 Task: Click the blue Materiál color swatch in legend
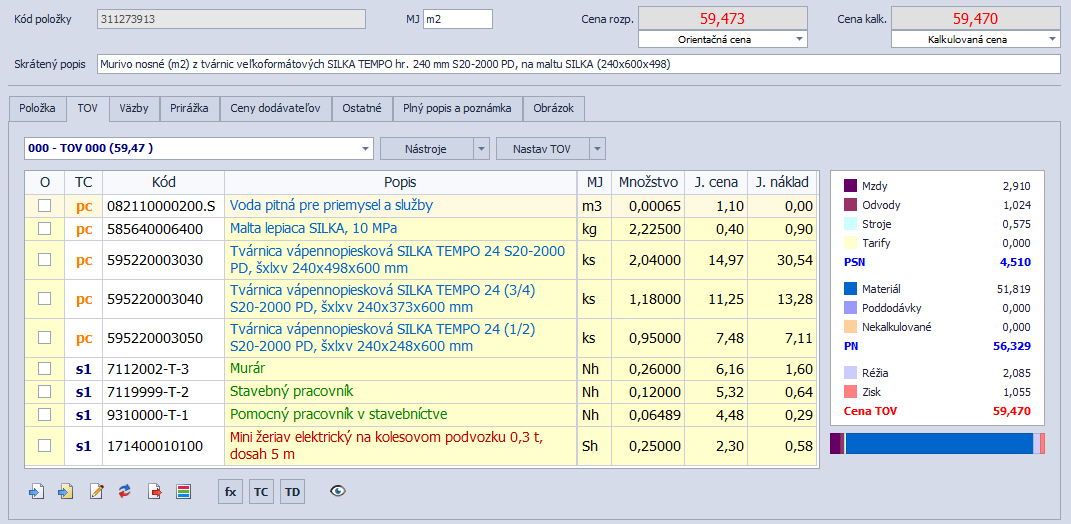tap(850, 289)
